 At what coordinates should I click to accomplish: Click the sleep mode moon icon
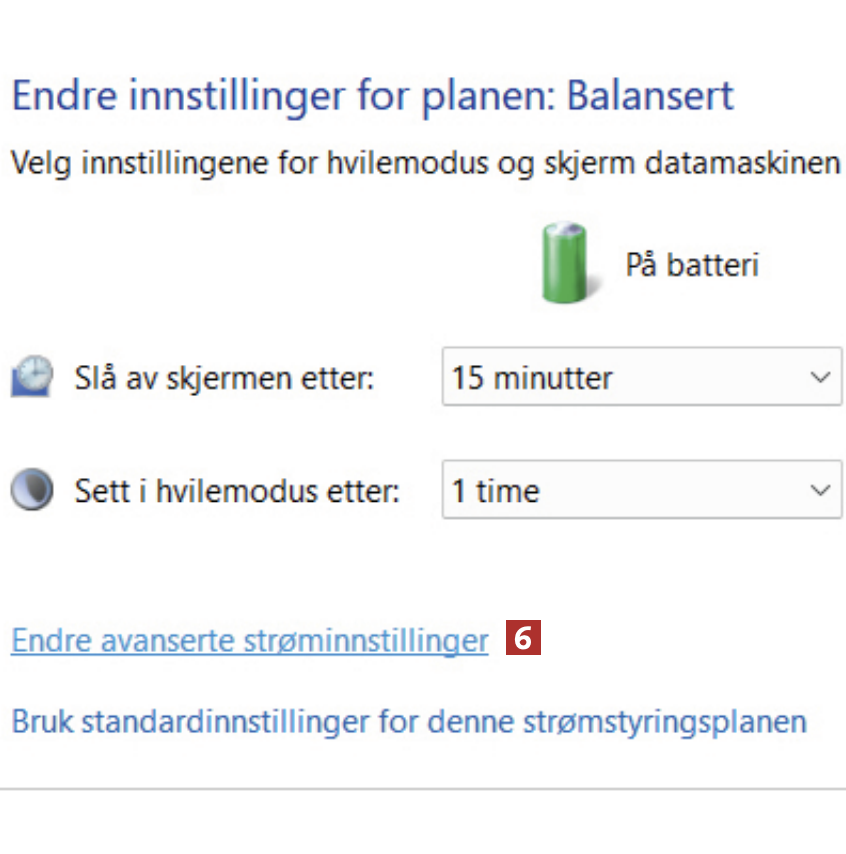[30, 491]
